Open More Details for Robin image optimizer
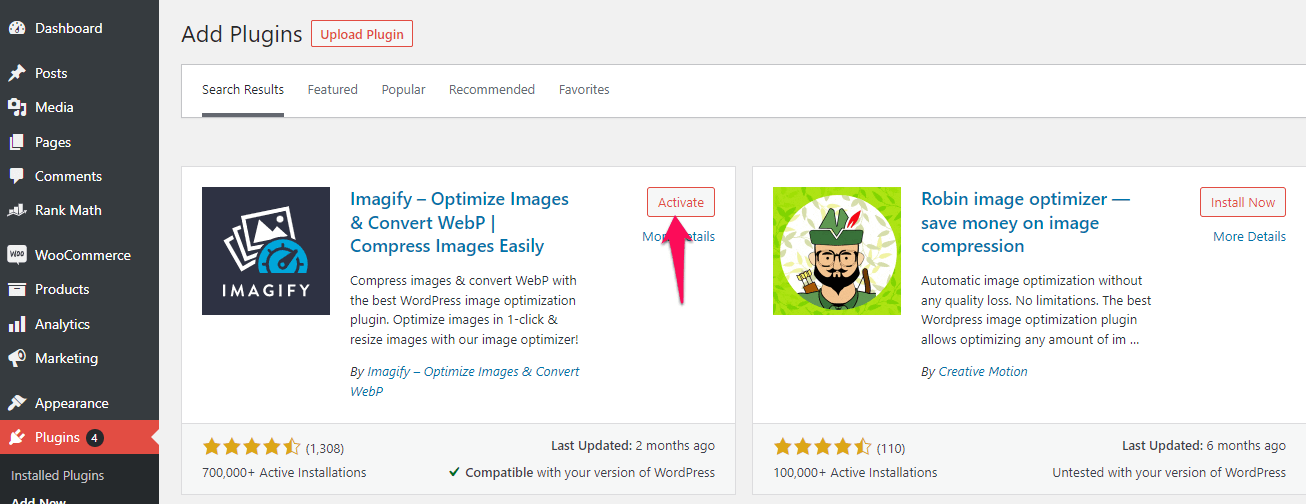Screen dimensions: 1306x504 1249,236
